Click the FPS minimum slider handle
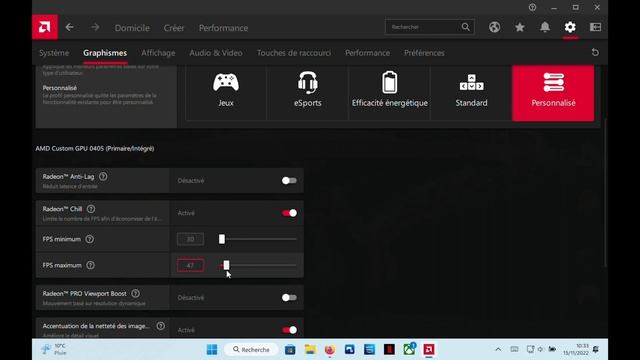The width and height of the screenshot is (640, 360). coord(222,239)
